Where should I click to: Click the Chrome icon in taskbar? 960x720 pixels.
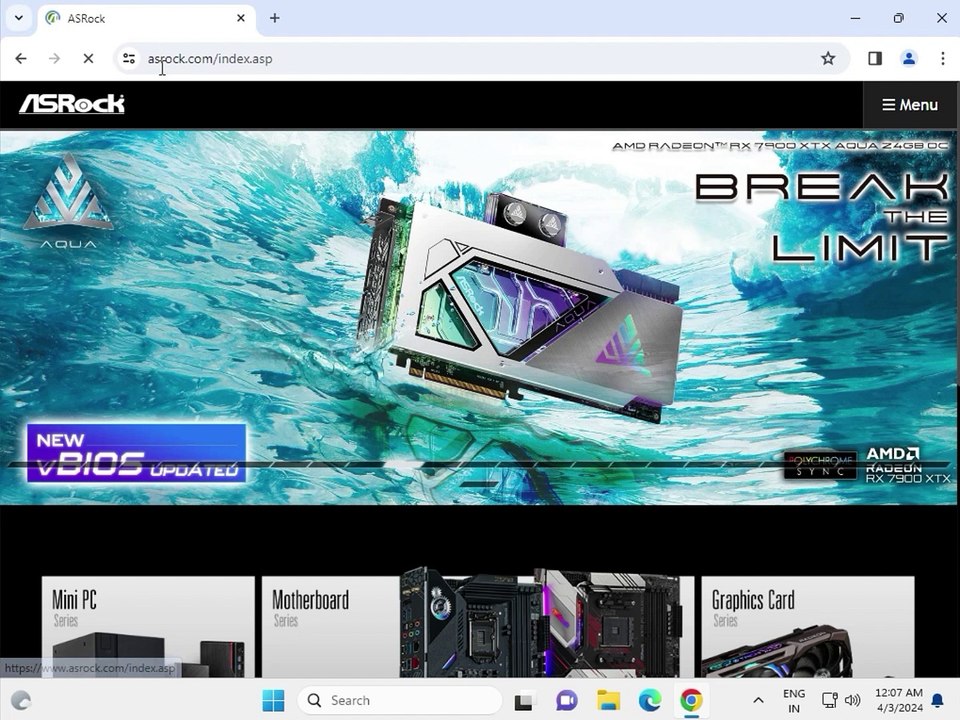pyautogui.click(x=691, y=700)
